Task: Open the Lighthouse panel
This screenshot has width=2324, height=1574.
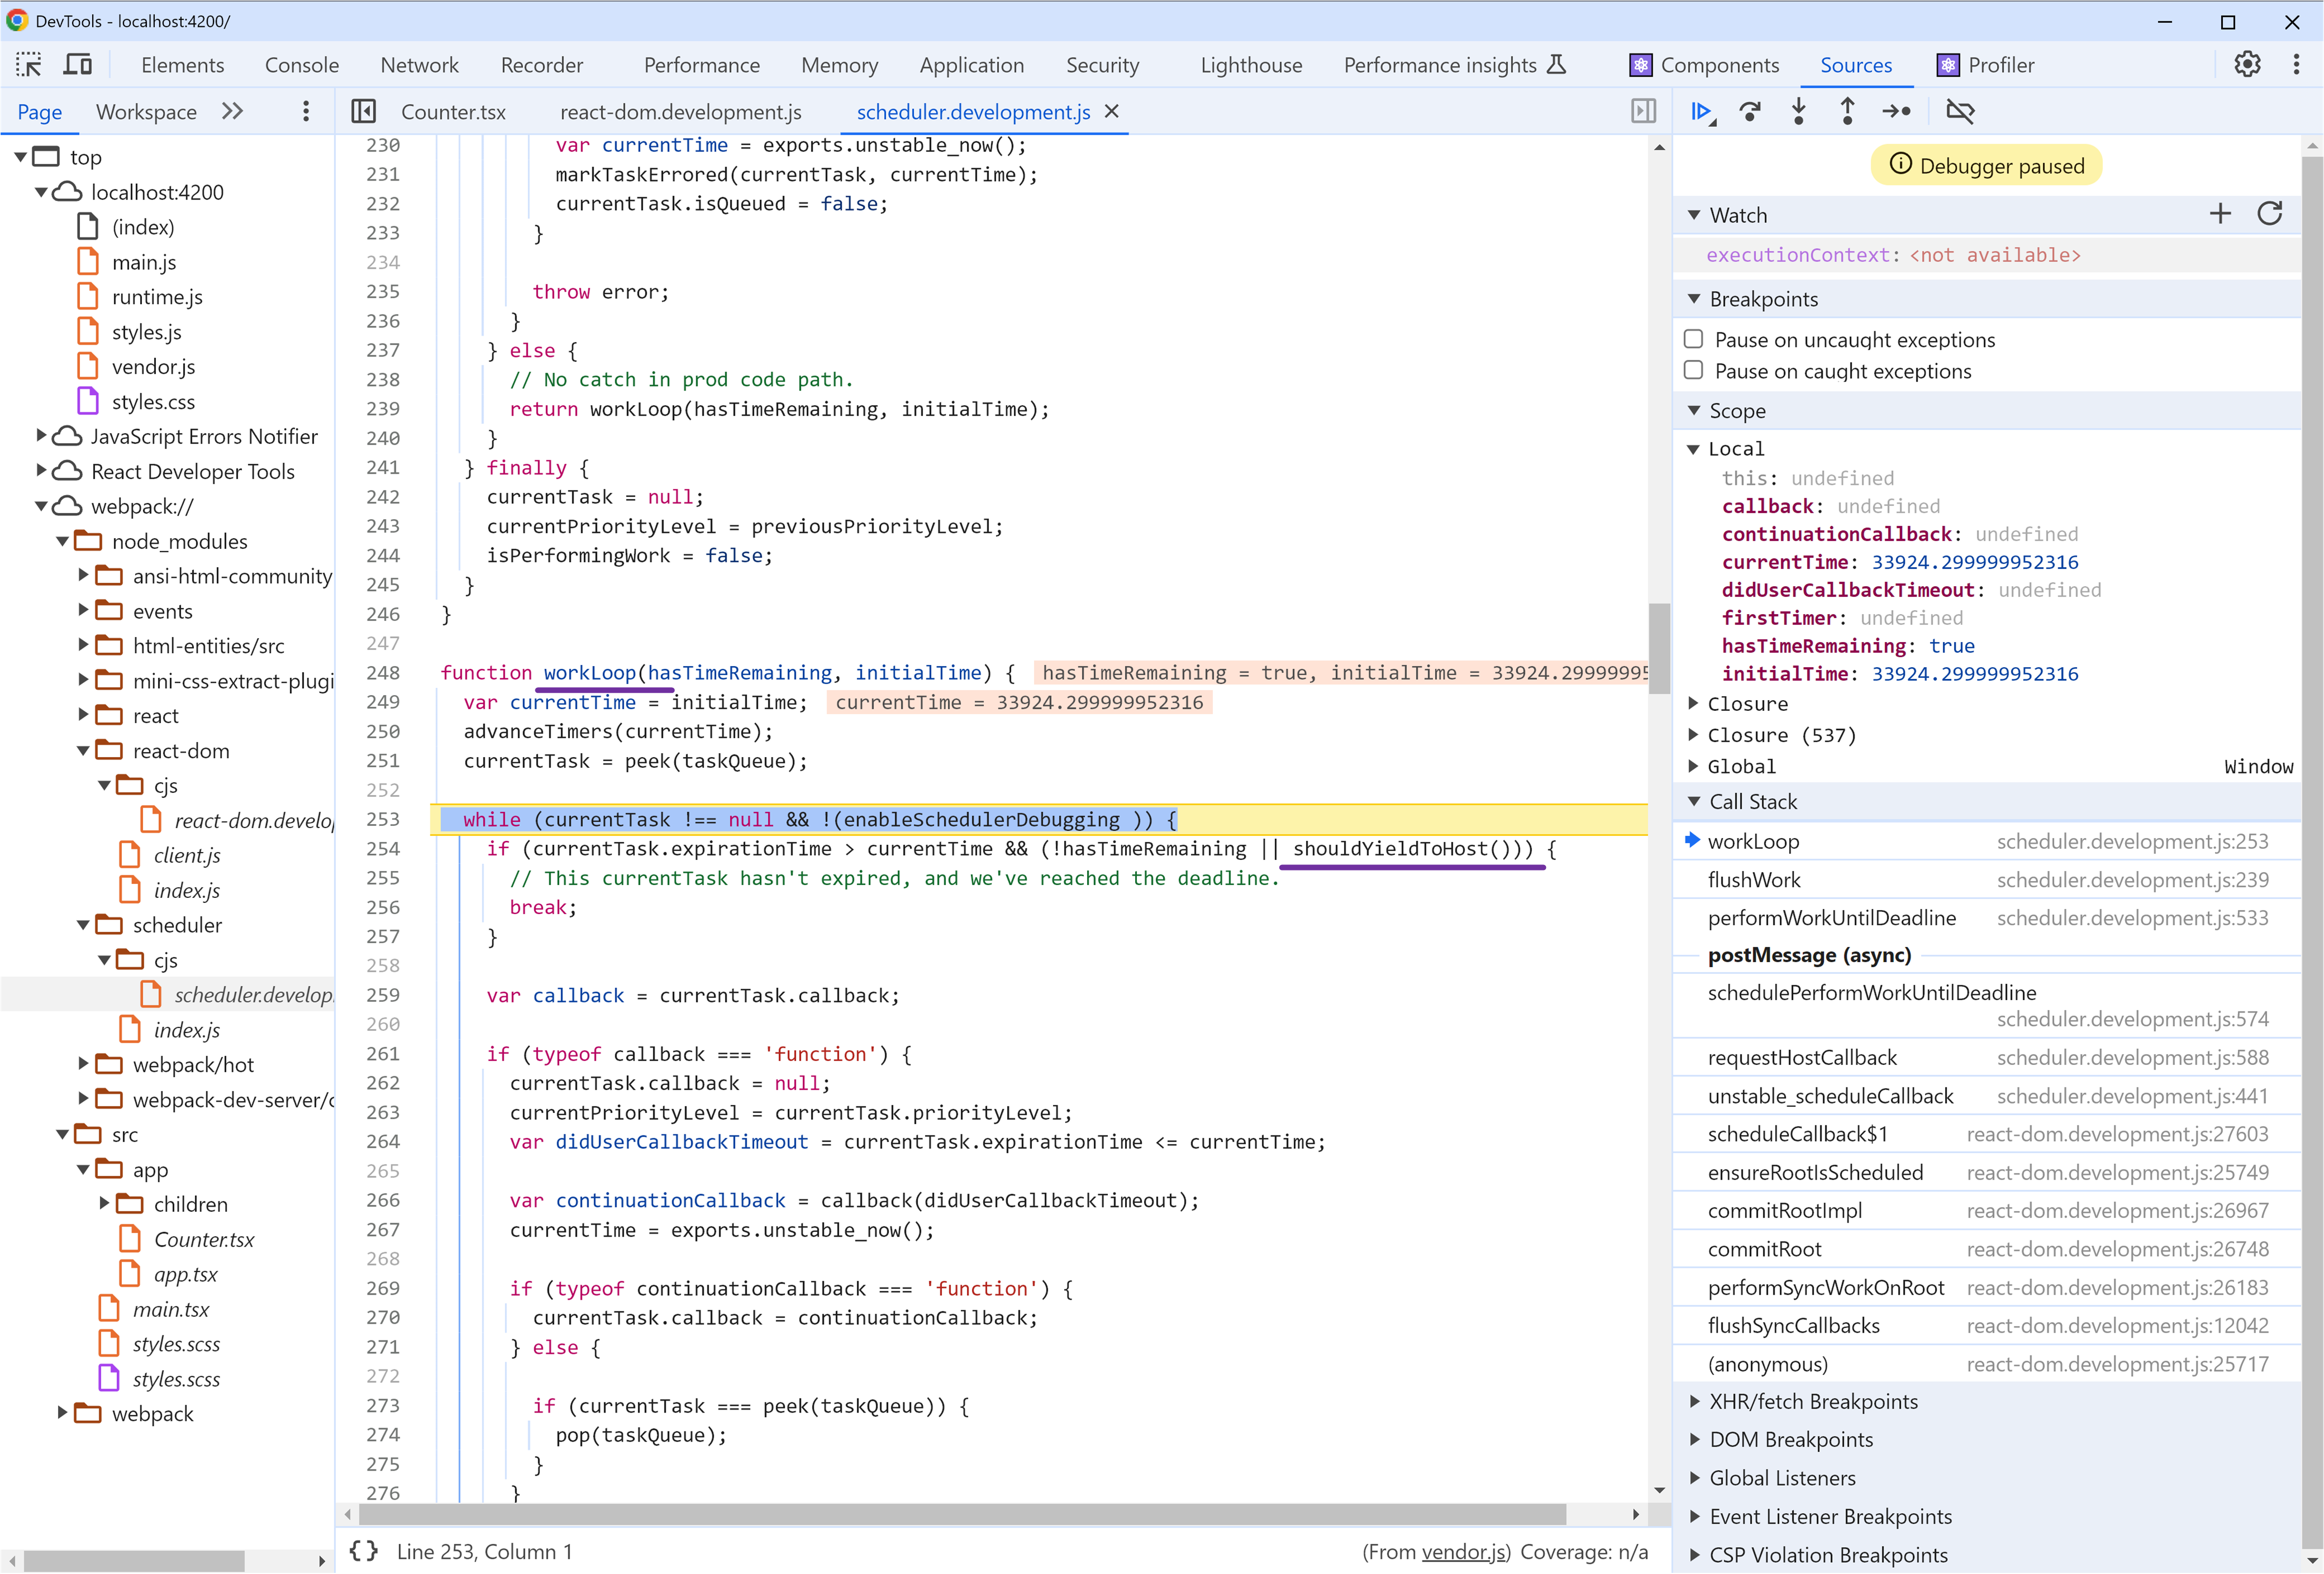Action: coord(1251,65)
